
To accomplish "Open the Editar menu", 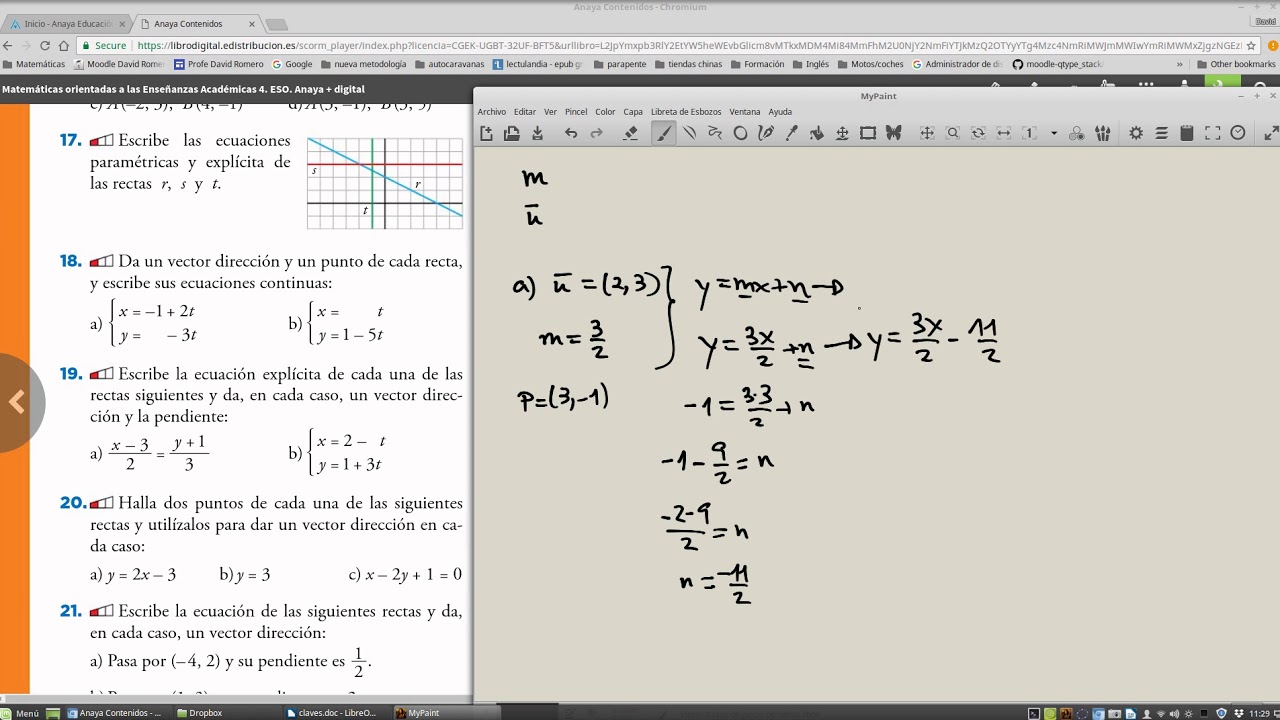I will pyautogui.click(x=525, y=112).
